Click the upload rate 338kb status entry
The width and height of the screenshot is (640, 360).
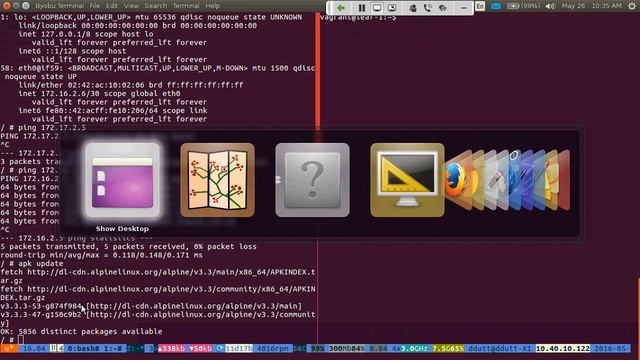pos(171,349)
